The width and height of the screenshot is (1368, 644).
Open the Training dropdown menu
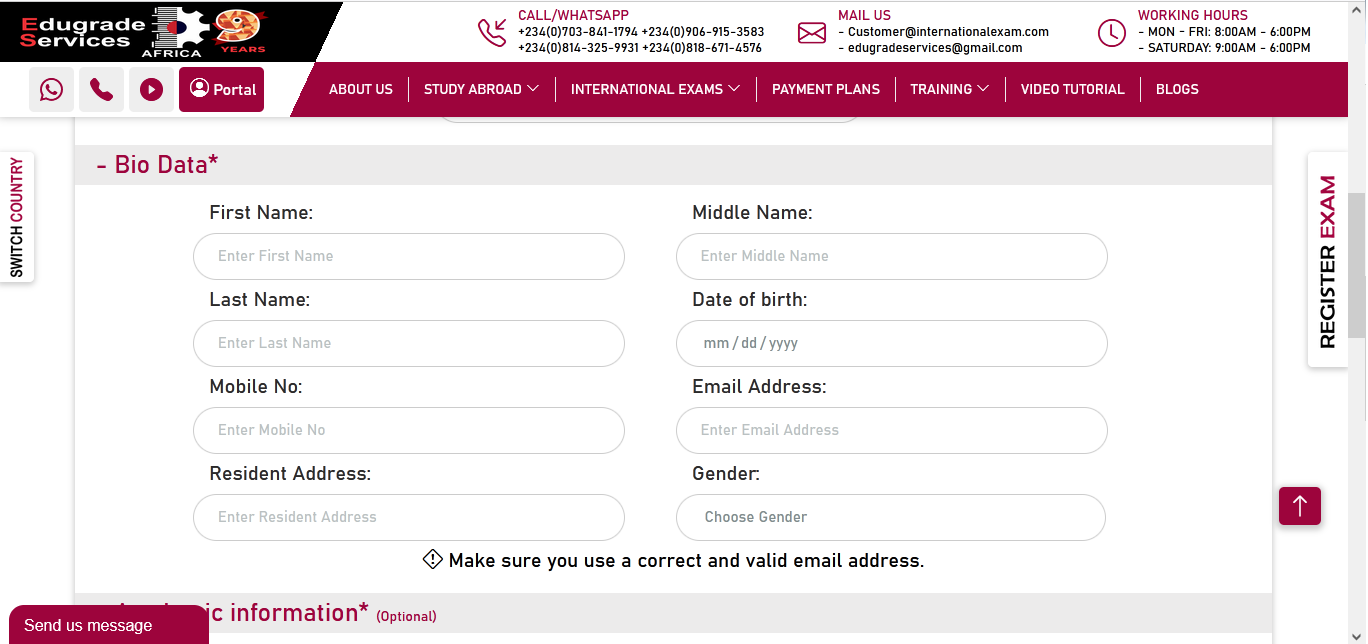click(x=949, y=89)
